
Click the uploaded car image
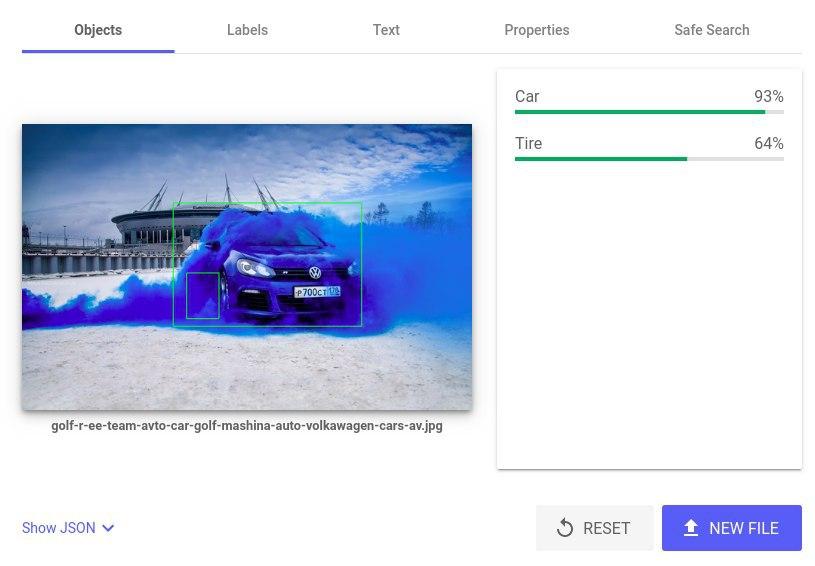pos(247,267)
